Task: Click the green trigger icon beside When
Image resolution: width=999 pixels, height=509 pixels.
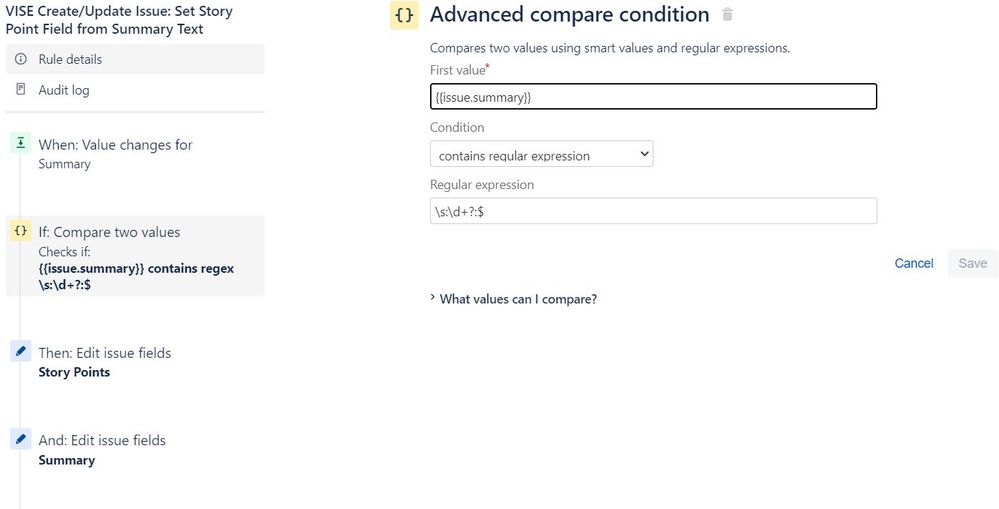Action: tap(20, 144)
